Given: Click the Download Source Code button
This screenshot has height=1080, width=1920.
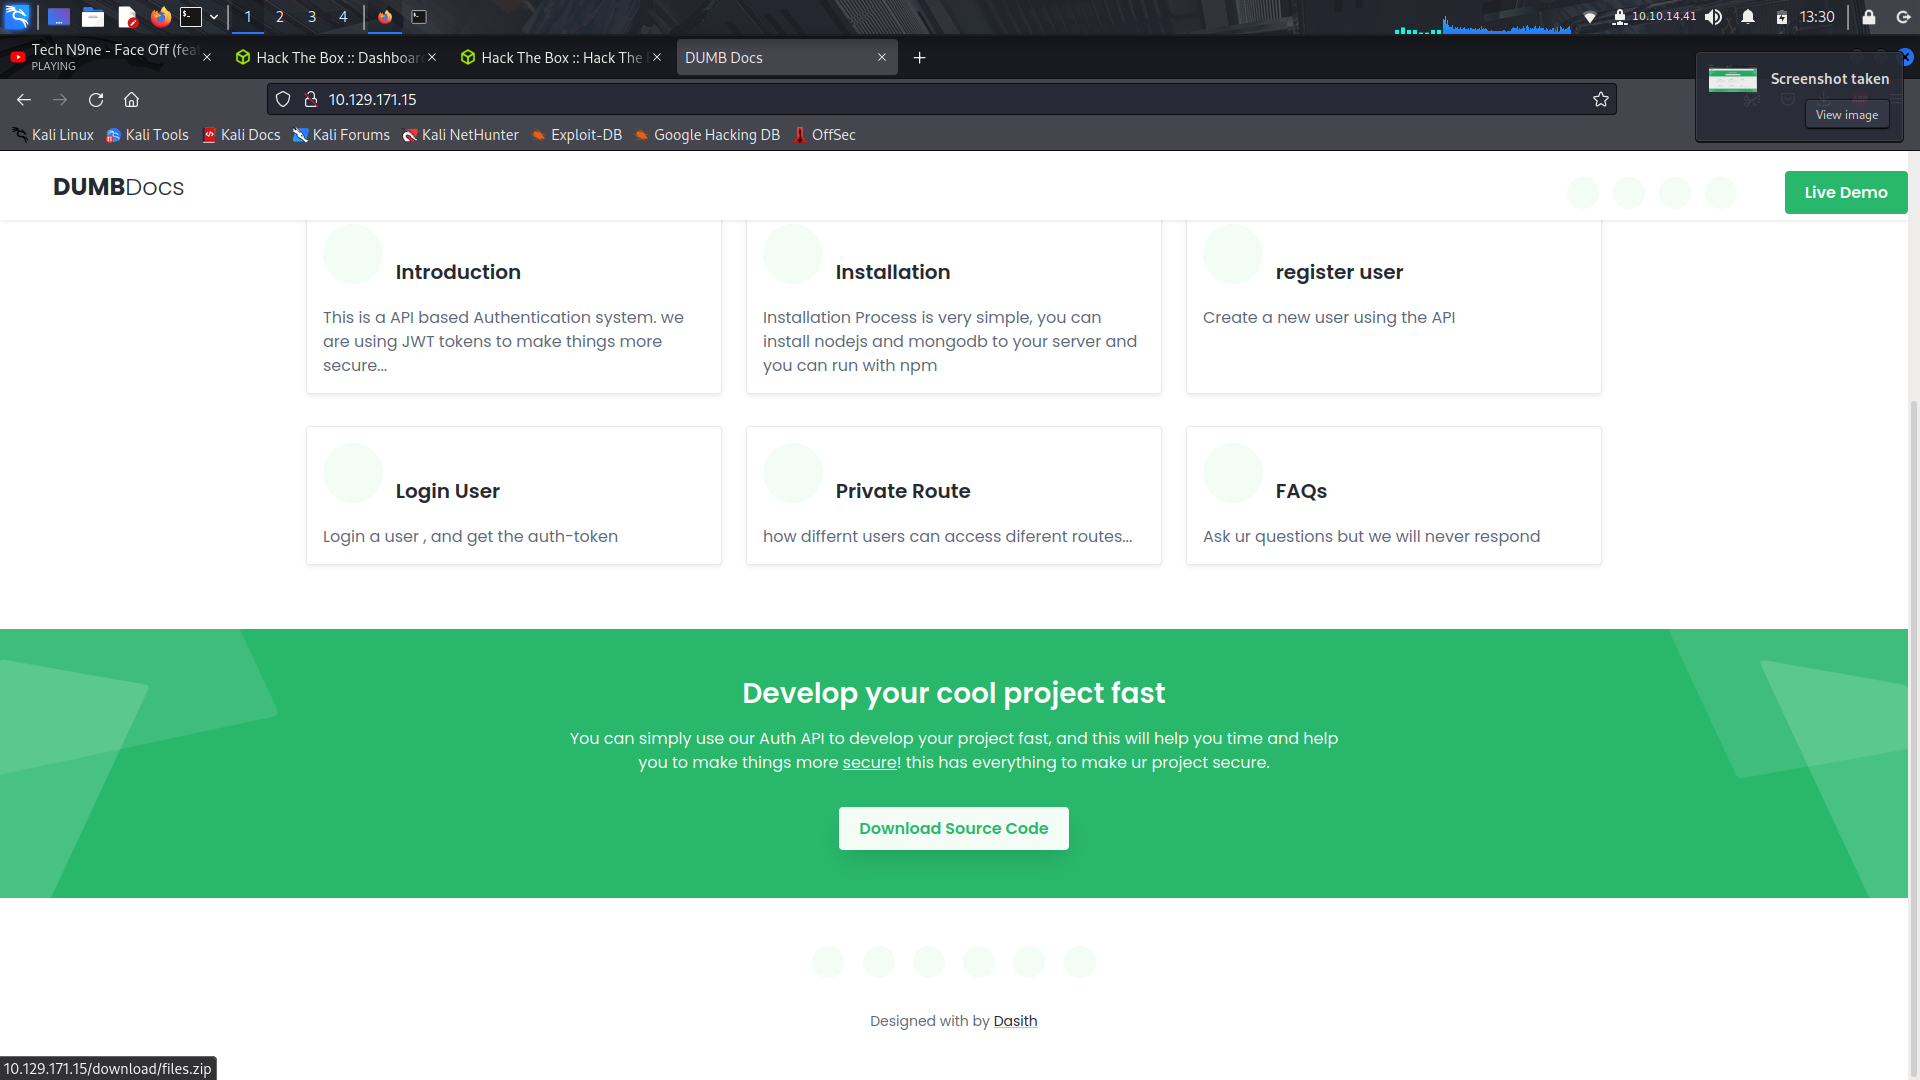Looking at the screenshot, I should click(953, 828).
